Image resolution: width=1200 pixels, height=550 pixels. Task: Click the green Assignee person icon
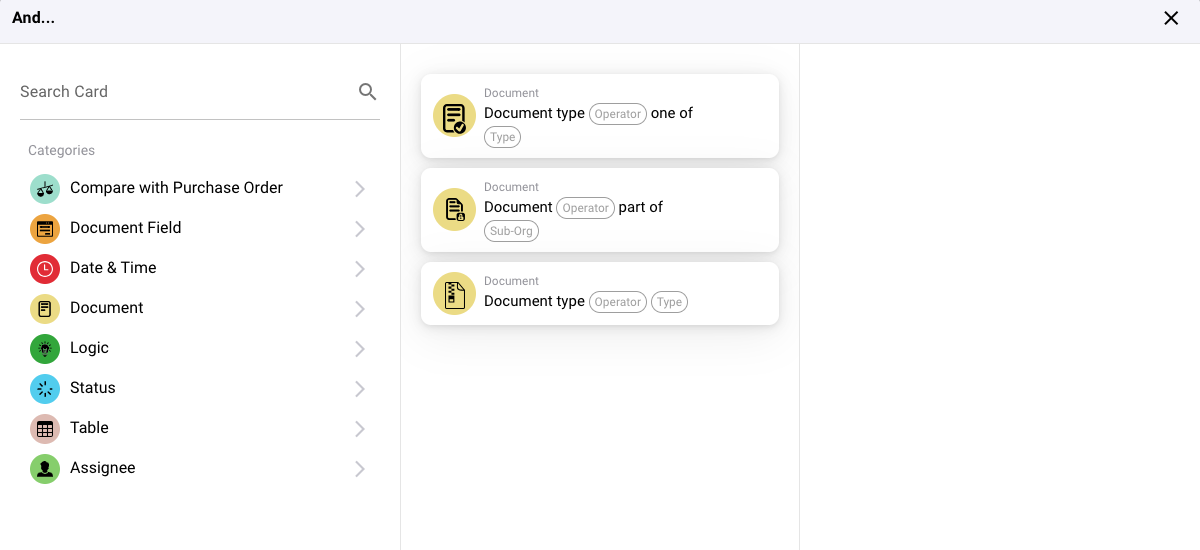coord(45,469)
